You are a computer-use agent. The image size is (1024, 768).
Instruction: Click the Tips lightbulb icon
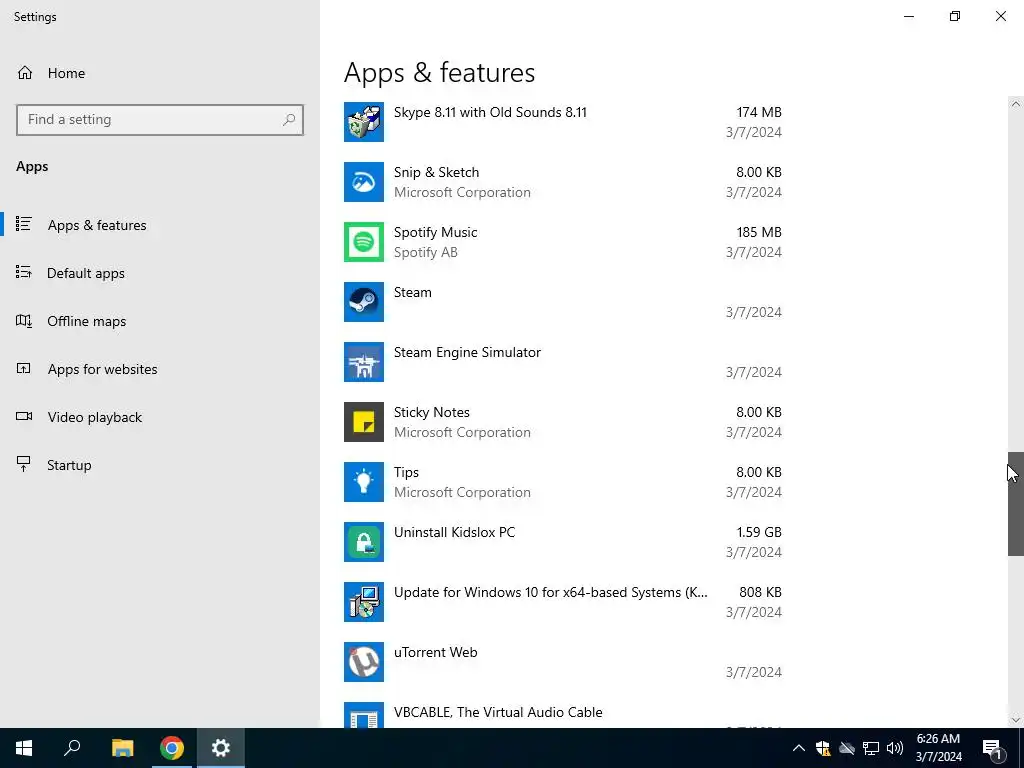point(364,482)
